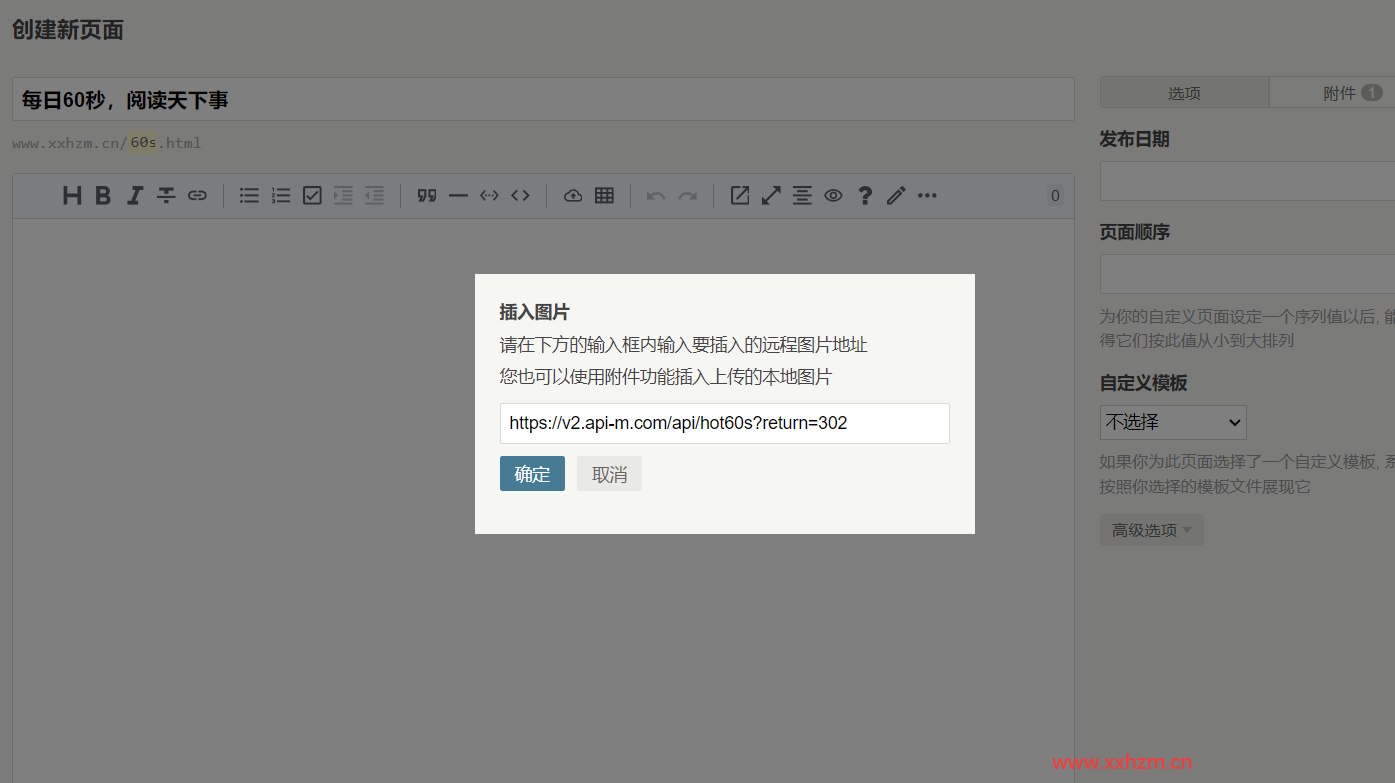This screenshot has height=783, width=1395.
Task: Open more options ellipsis in toolbar
Action: click(x=927, y=196)
